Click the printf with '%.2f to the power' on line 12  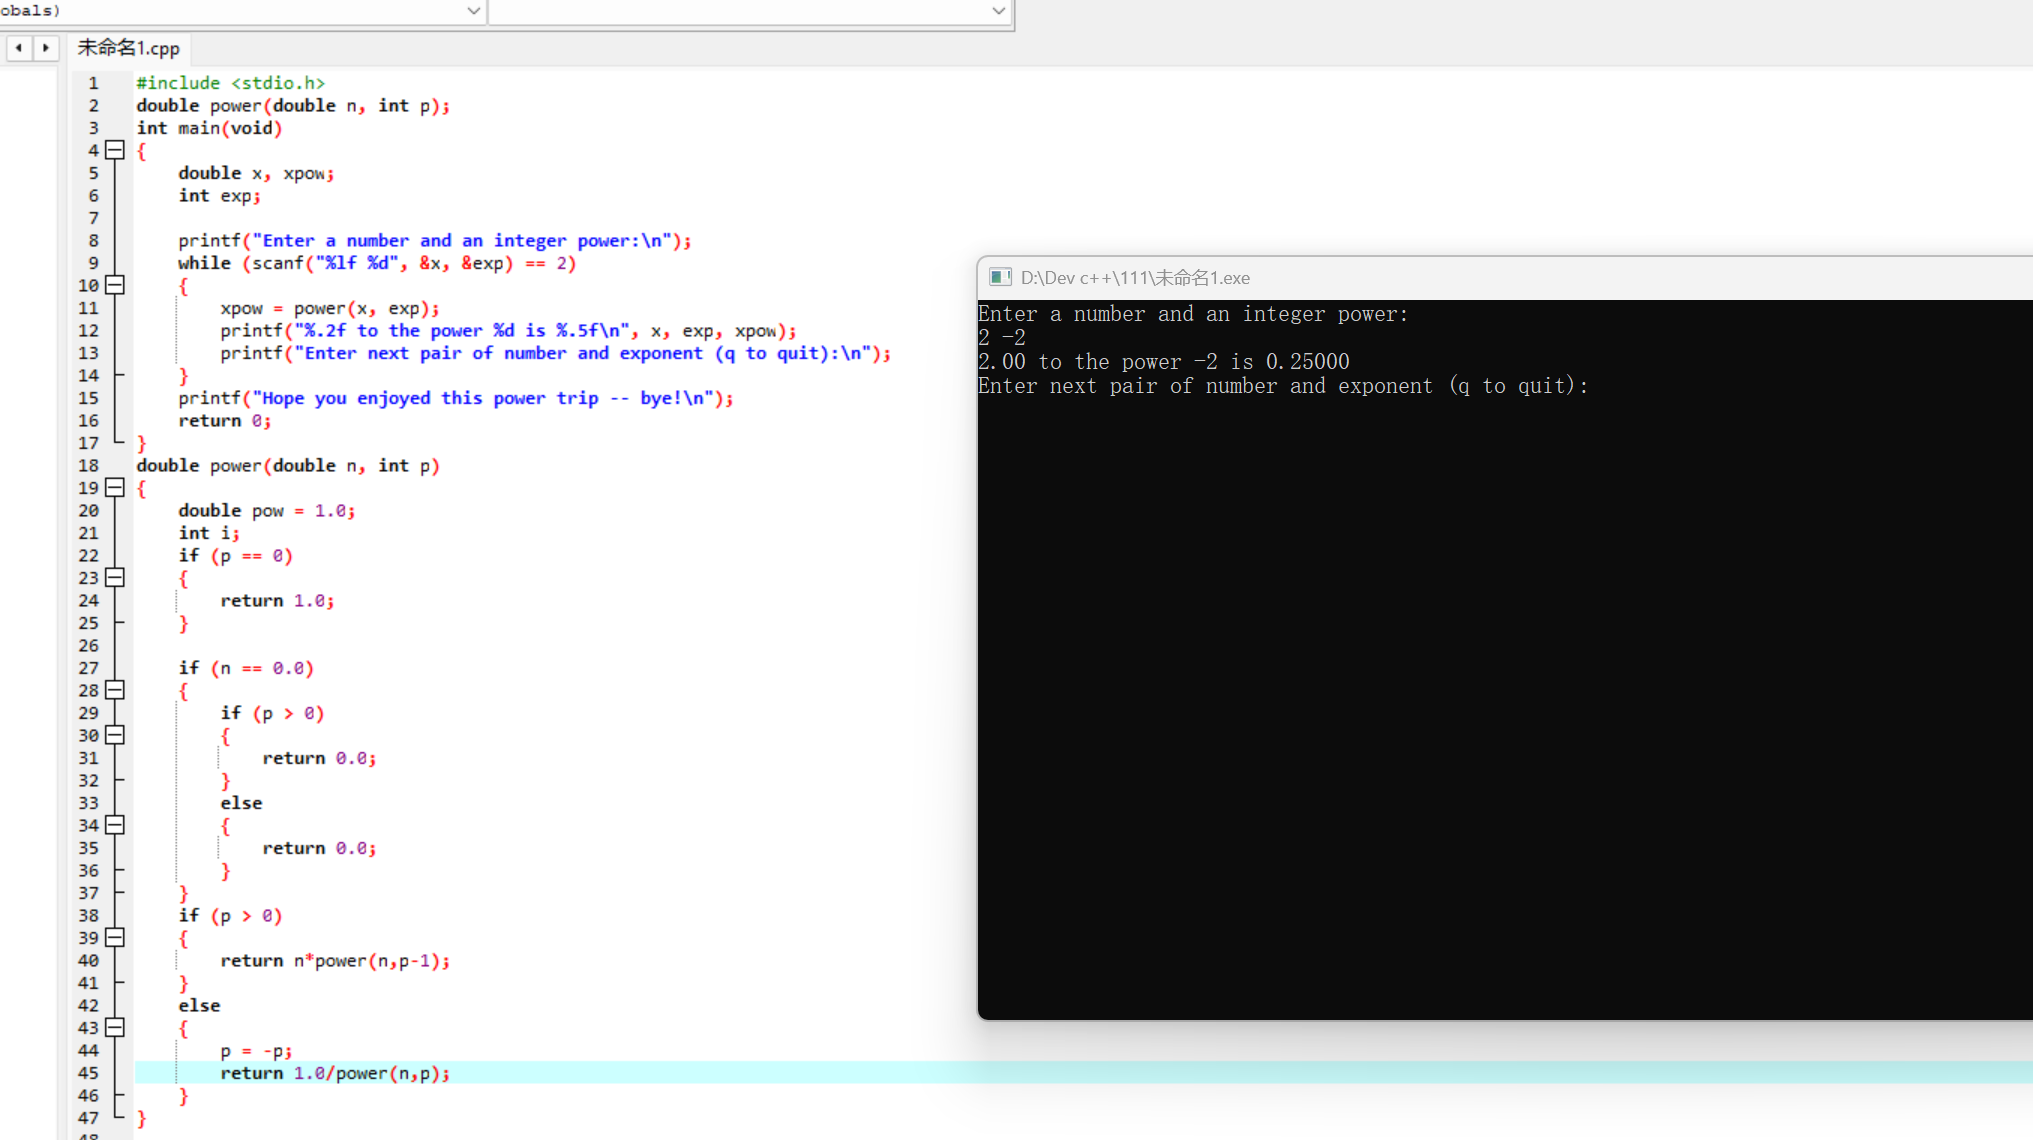point(509,331)
